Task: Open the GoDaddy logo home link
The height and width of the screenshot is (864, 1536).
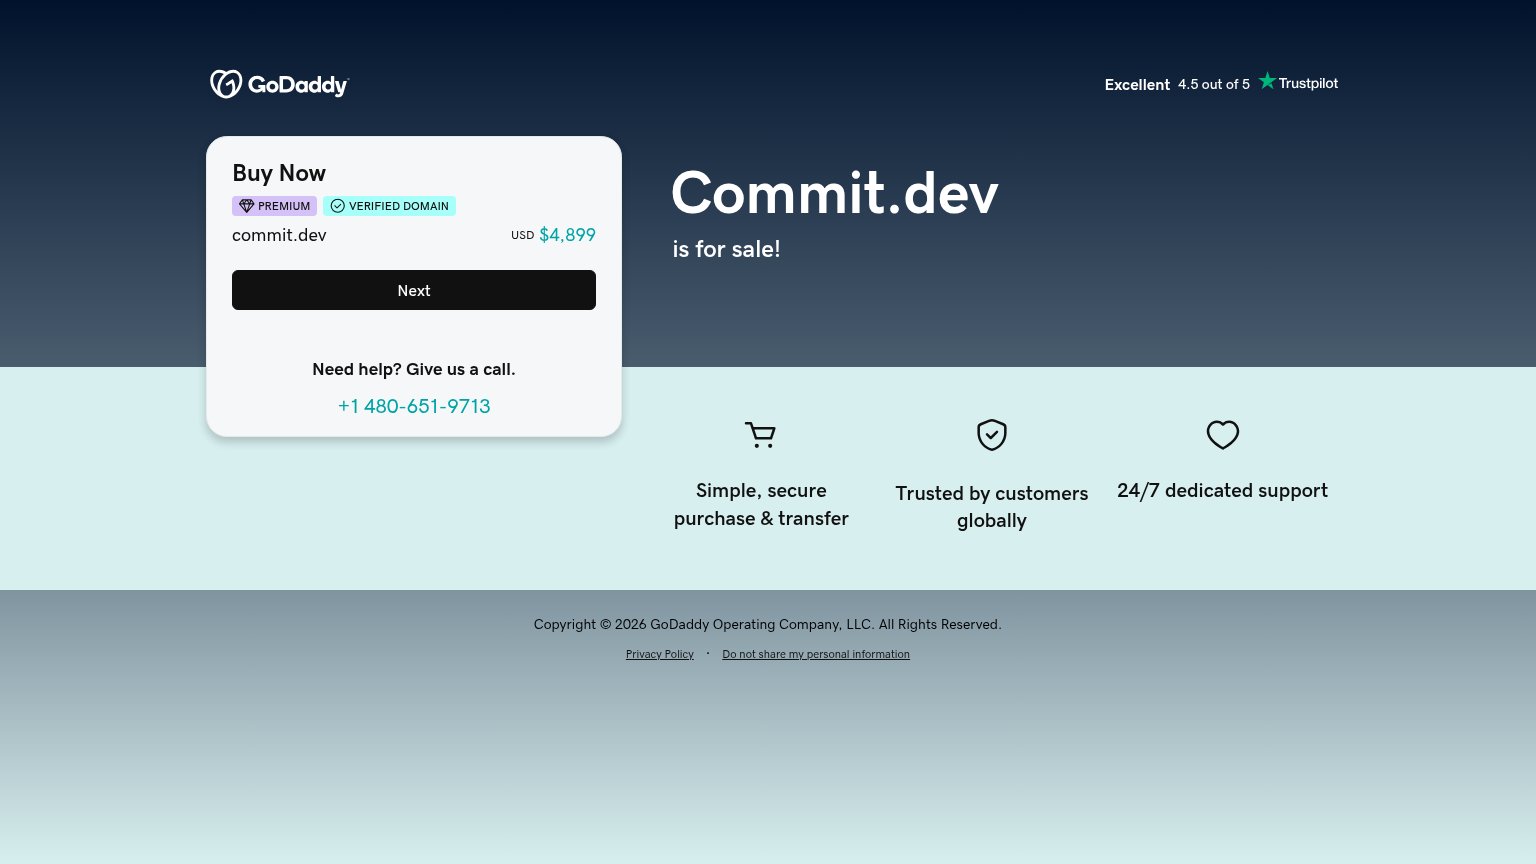Action: tap(279, 84)
